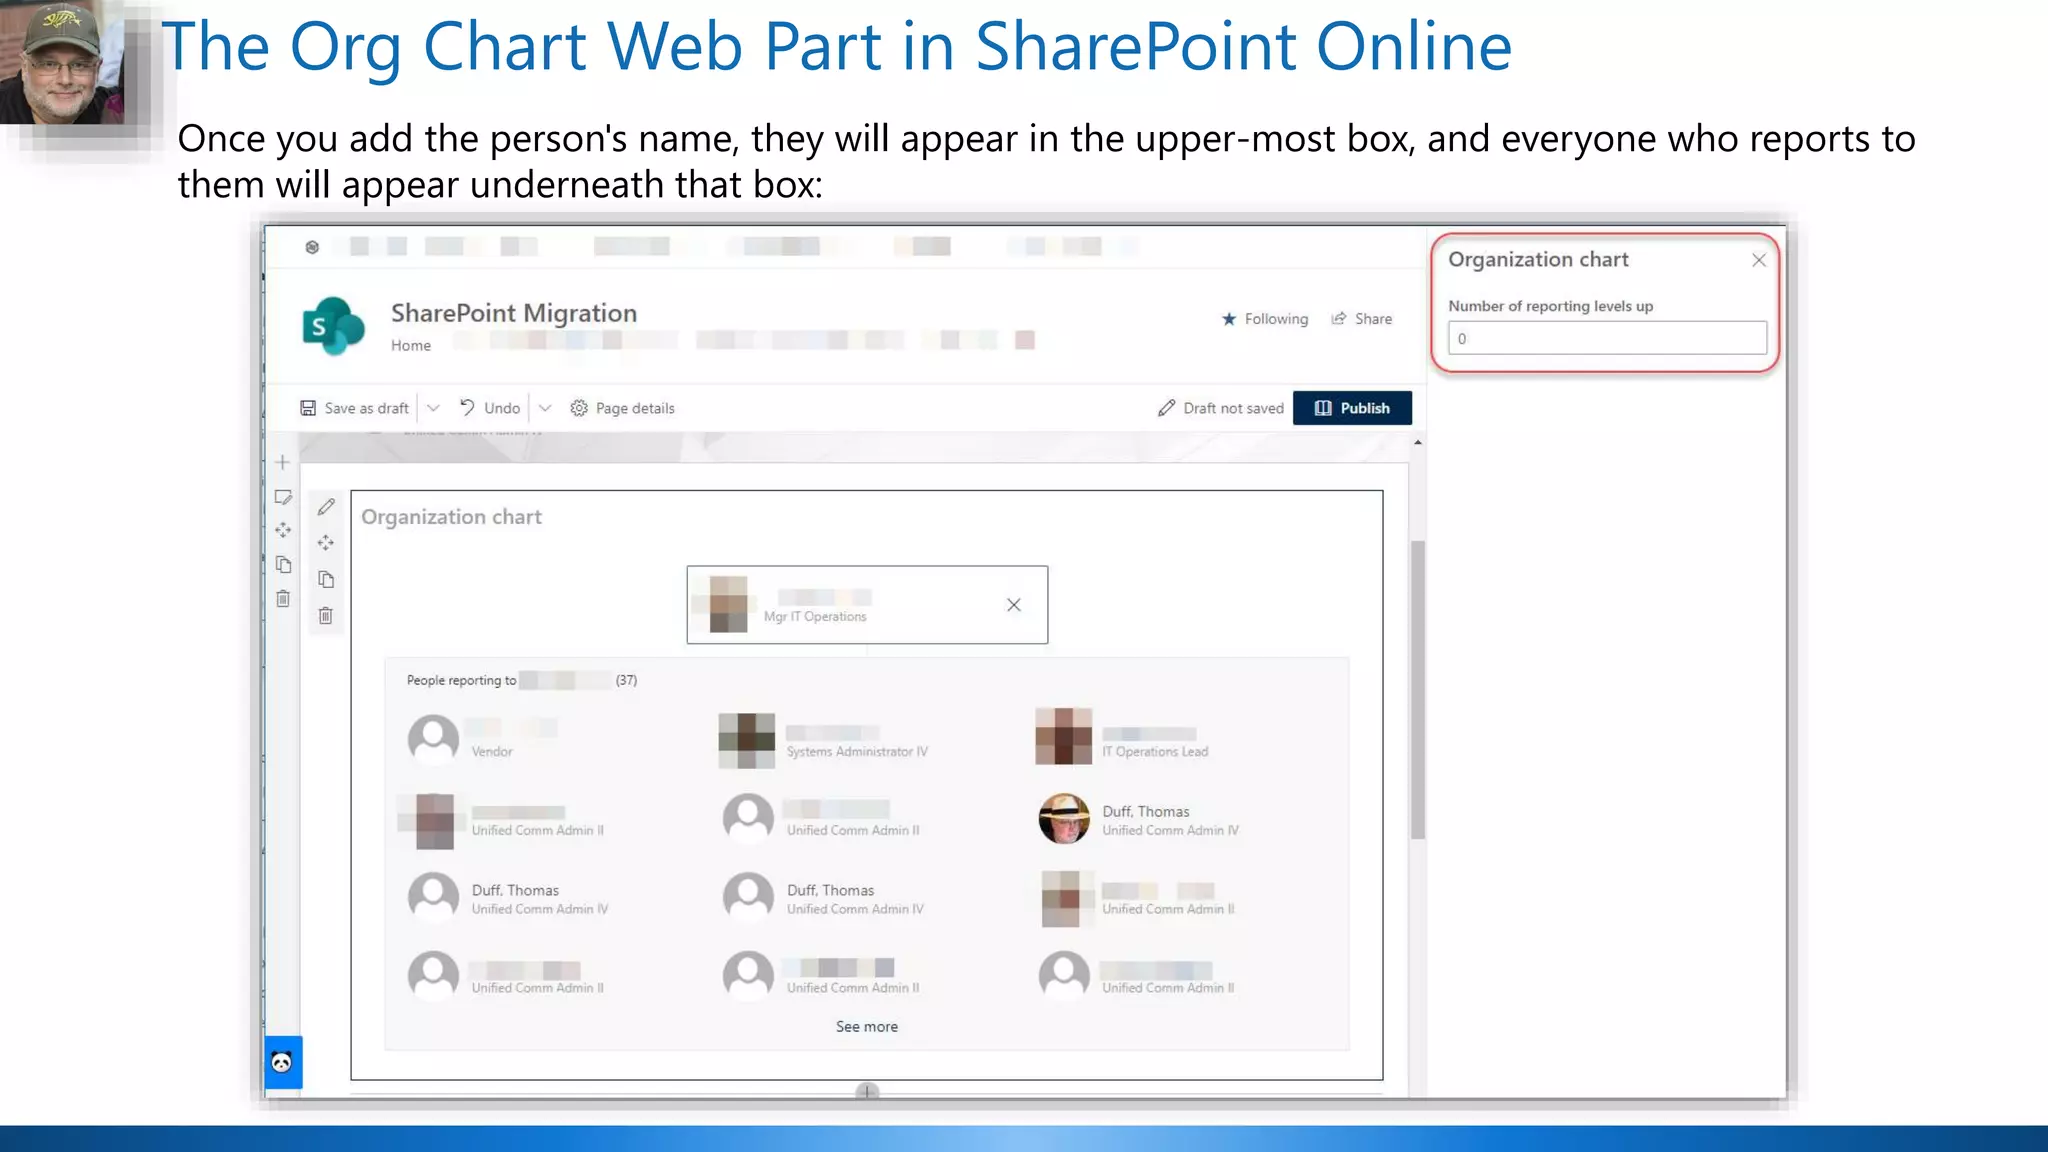
Task: Click the Systems Administrator IV title text
Action: click(x=857, y=752)
